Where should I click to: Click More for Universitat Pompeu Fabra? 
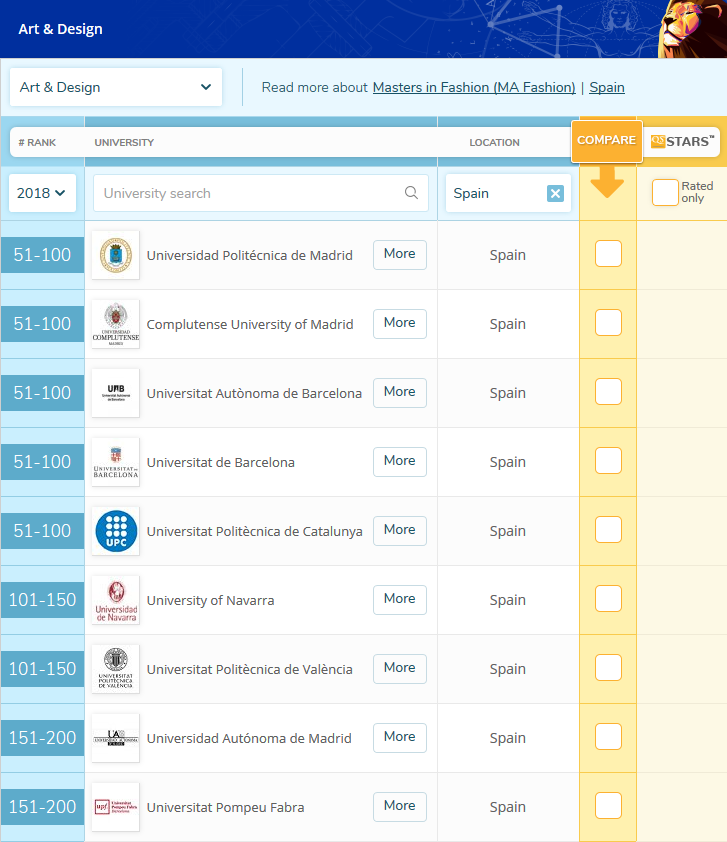click(400, 806)
